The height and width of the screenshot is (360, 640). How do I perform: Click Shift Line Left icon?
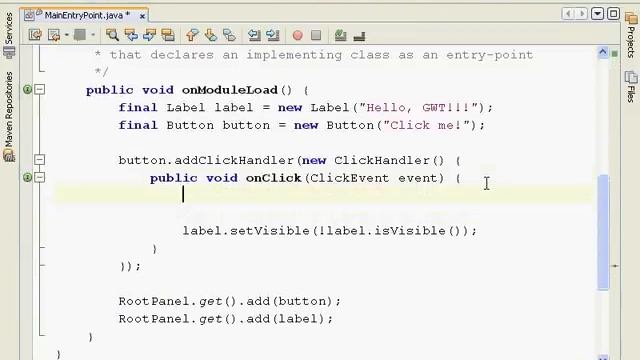(254, 35)
